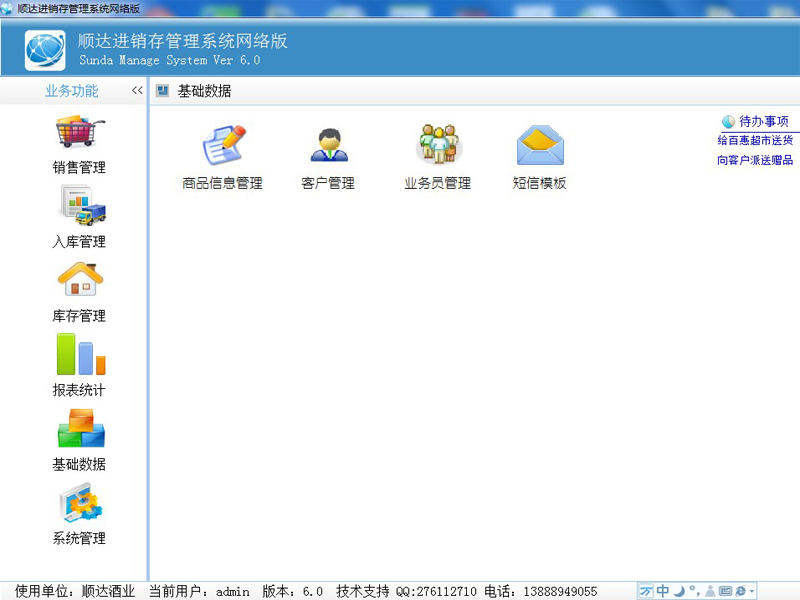Select 基础数据 colored boxes icon in sidebar
This screenshot has height=600, width=800.
79,429
